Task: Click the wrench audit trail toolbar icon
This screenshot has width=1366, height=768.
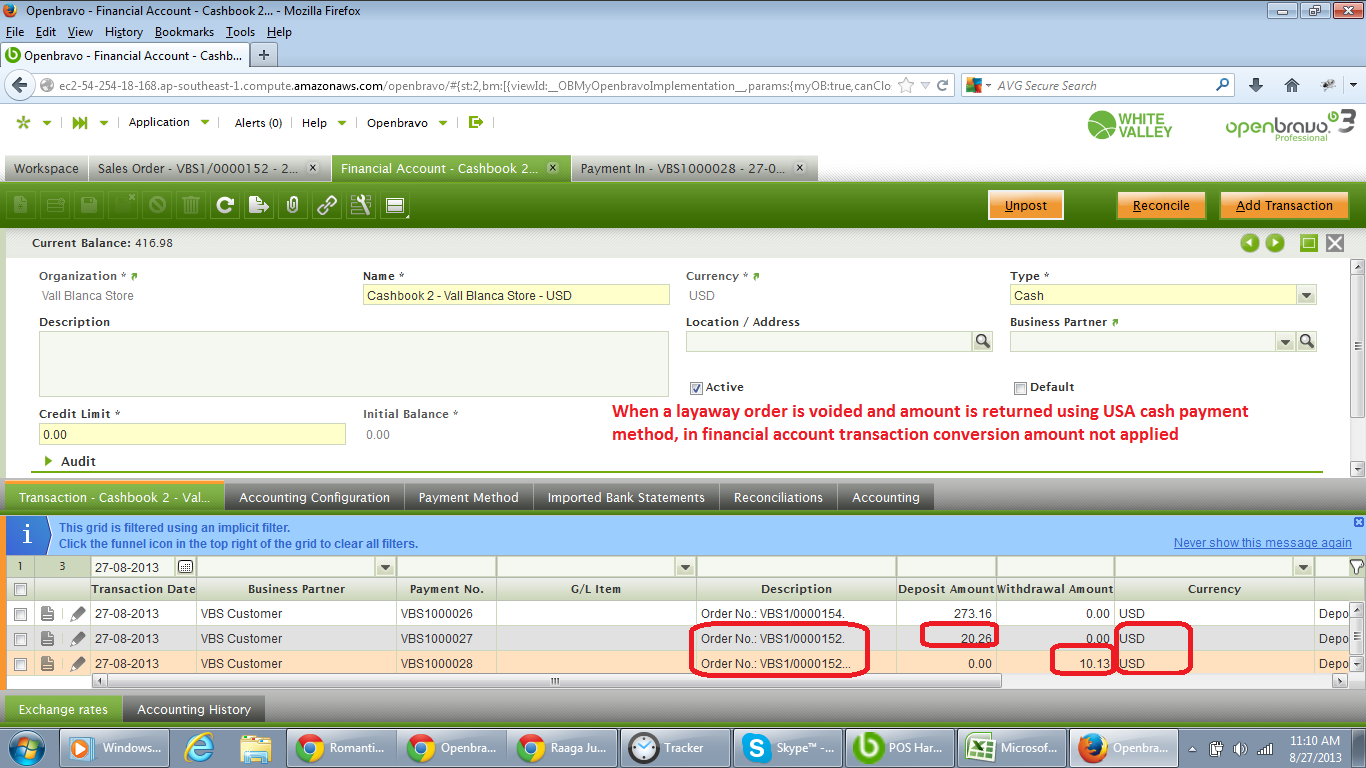Action: tap(361, 206)
